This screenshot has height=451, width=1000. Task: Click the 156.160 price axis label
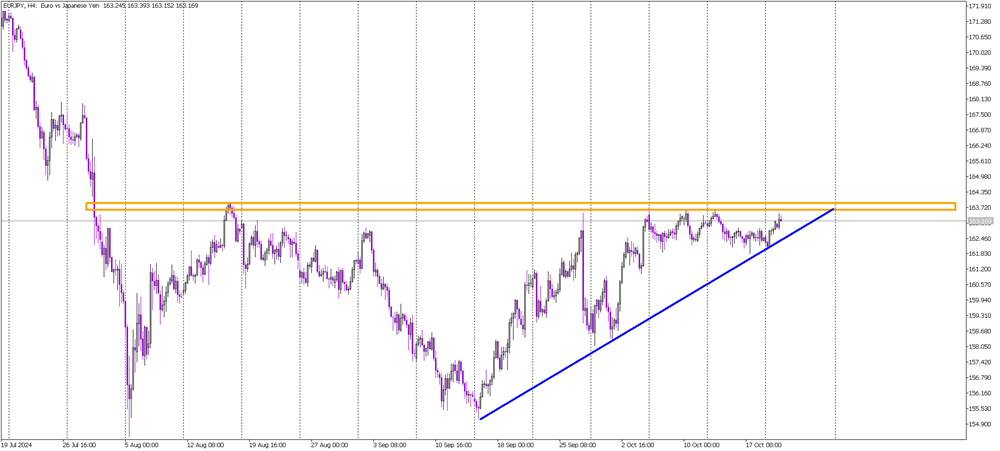coord(979,394)
